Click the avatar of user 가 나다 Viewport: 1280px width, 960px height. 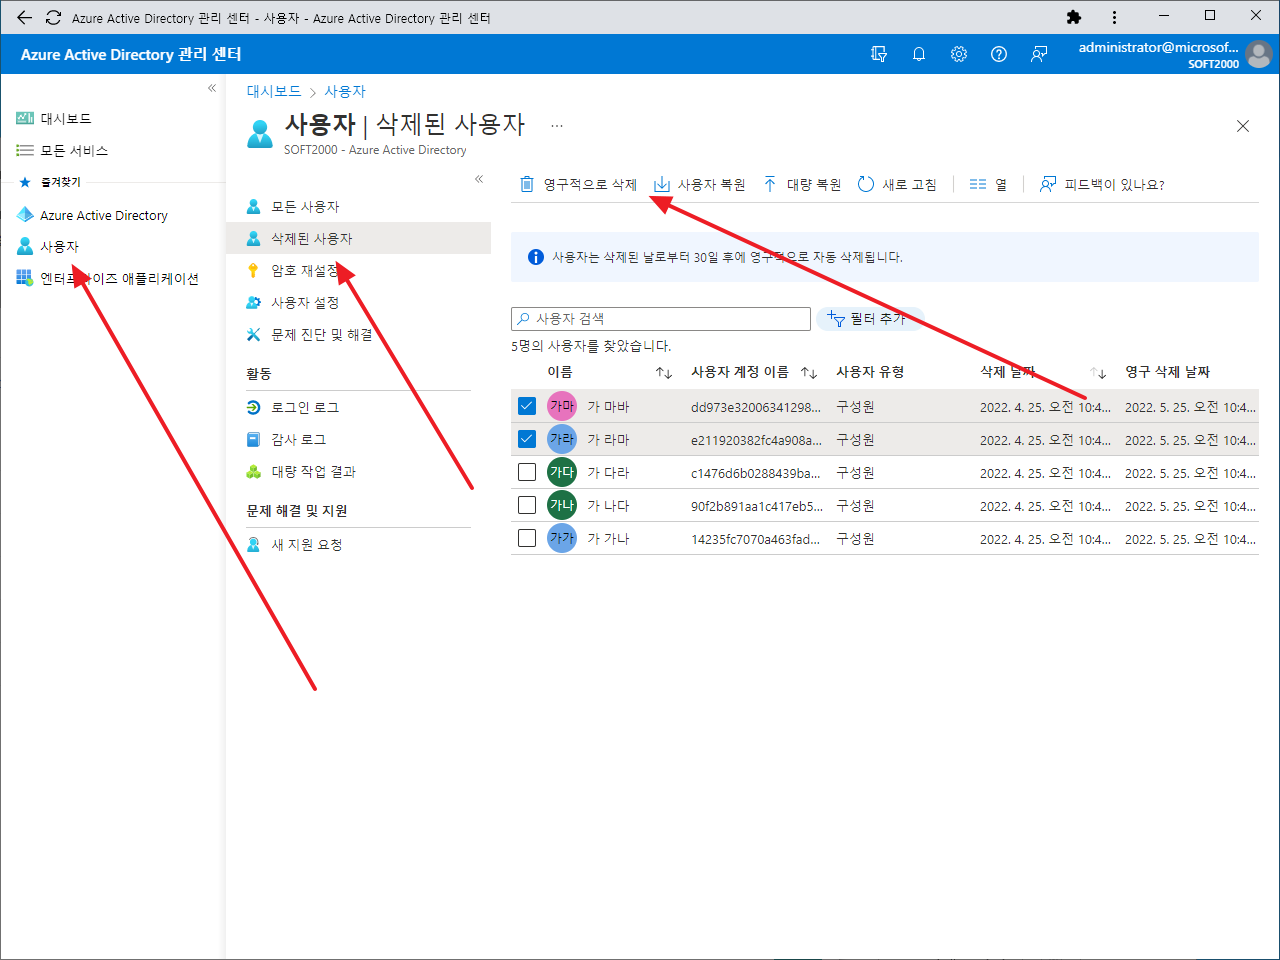click(x=562, y=505)
